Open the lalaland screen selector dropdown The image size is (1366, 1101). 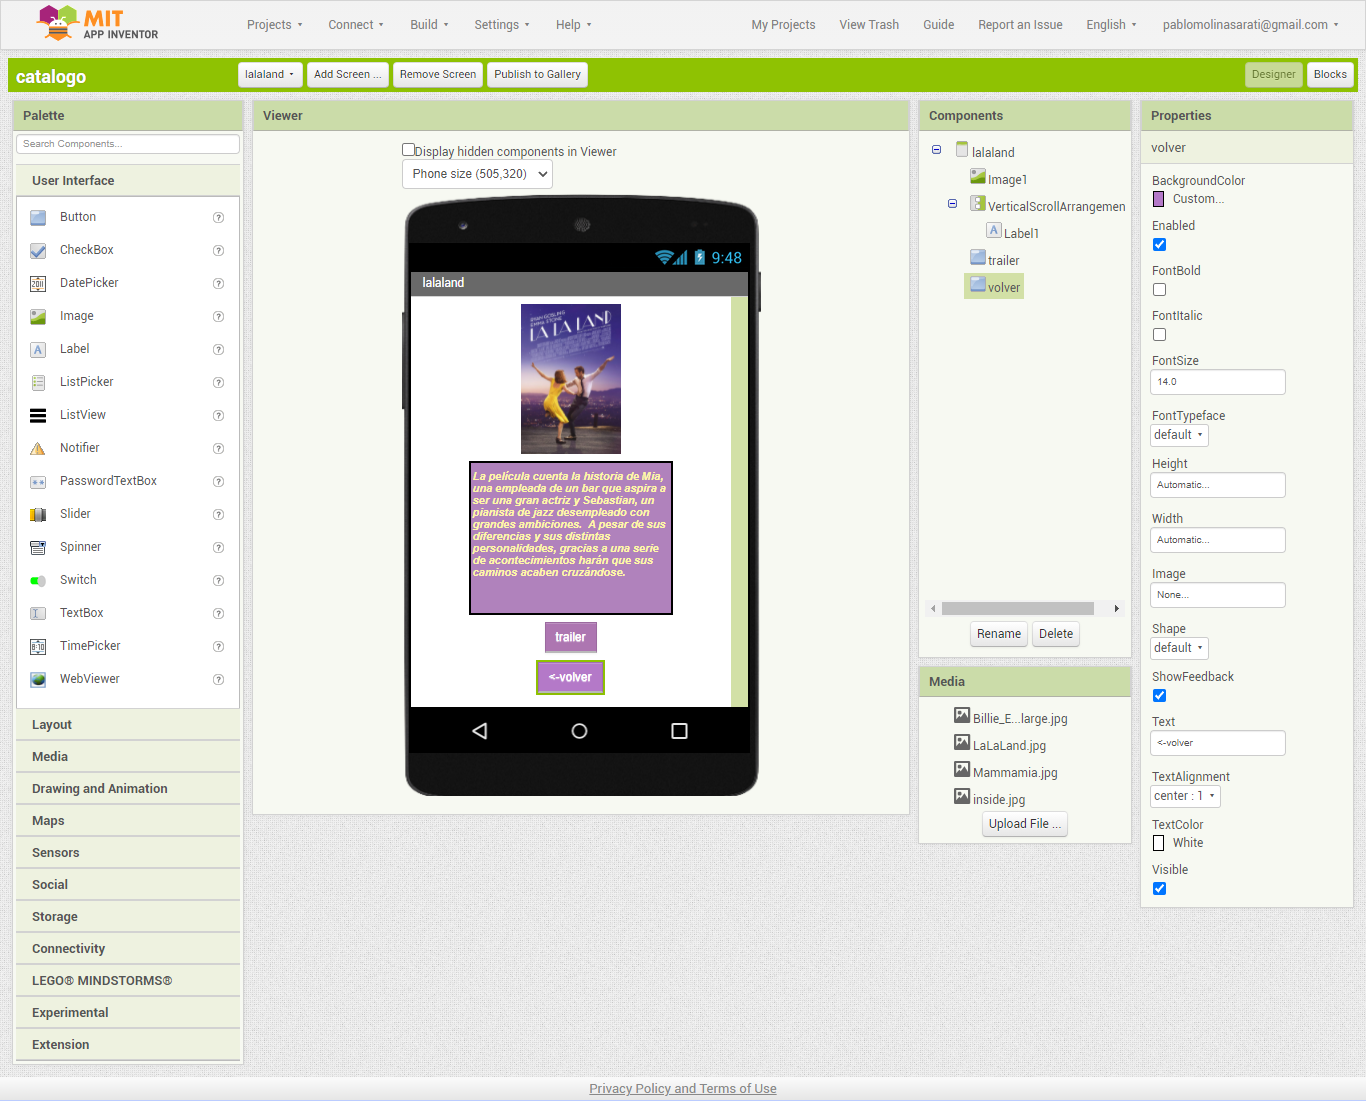click(x=270, y=74)
